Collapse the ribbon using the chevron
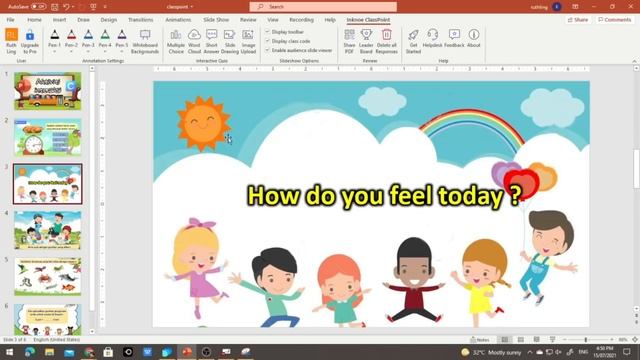Screen dimensions: 640x360 coord(634,61)
